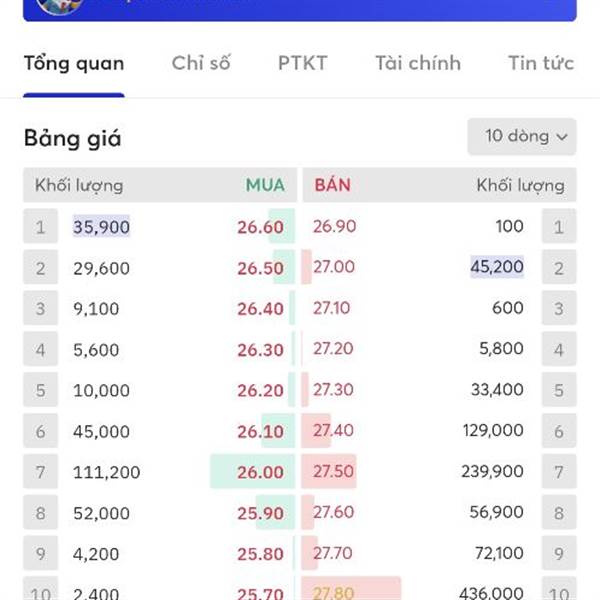Select the Tài chính tab
The width and height of the screenshot is (600, 600).
[x=418, y=63]
